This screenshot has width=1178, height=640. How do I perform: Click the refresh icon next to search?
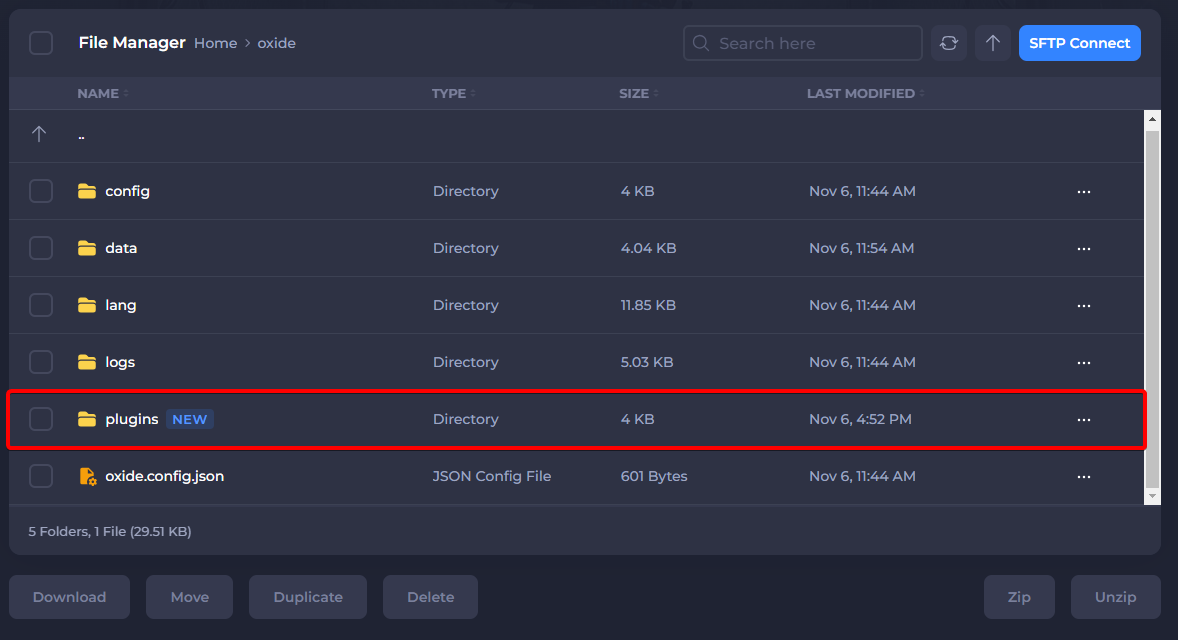pos(949,43)
